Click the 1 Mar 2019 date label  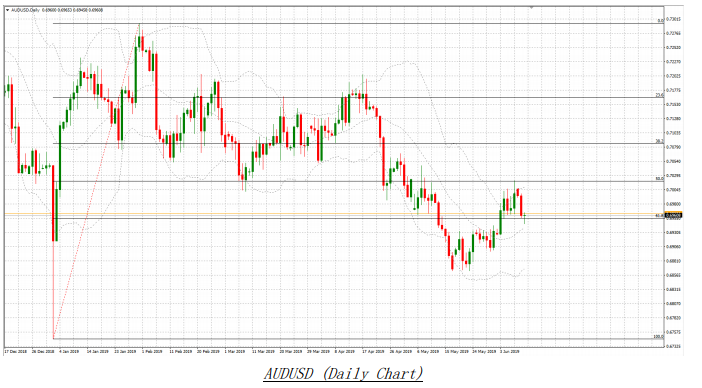235,352
